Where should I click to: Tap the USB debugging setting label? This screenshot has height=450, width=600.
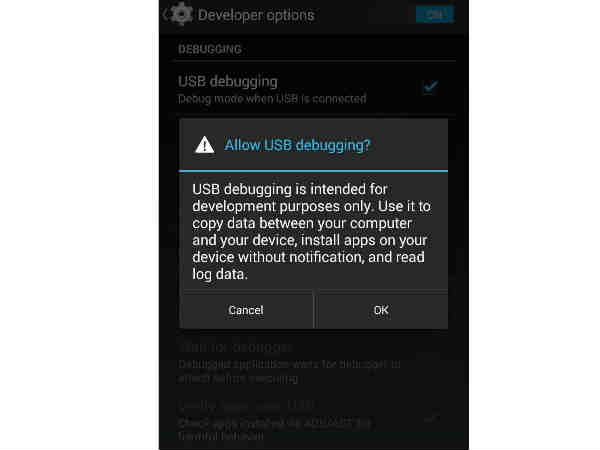(x=228, y=82)
